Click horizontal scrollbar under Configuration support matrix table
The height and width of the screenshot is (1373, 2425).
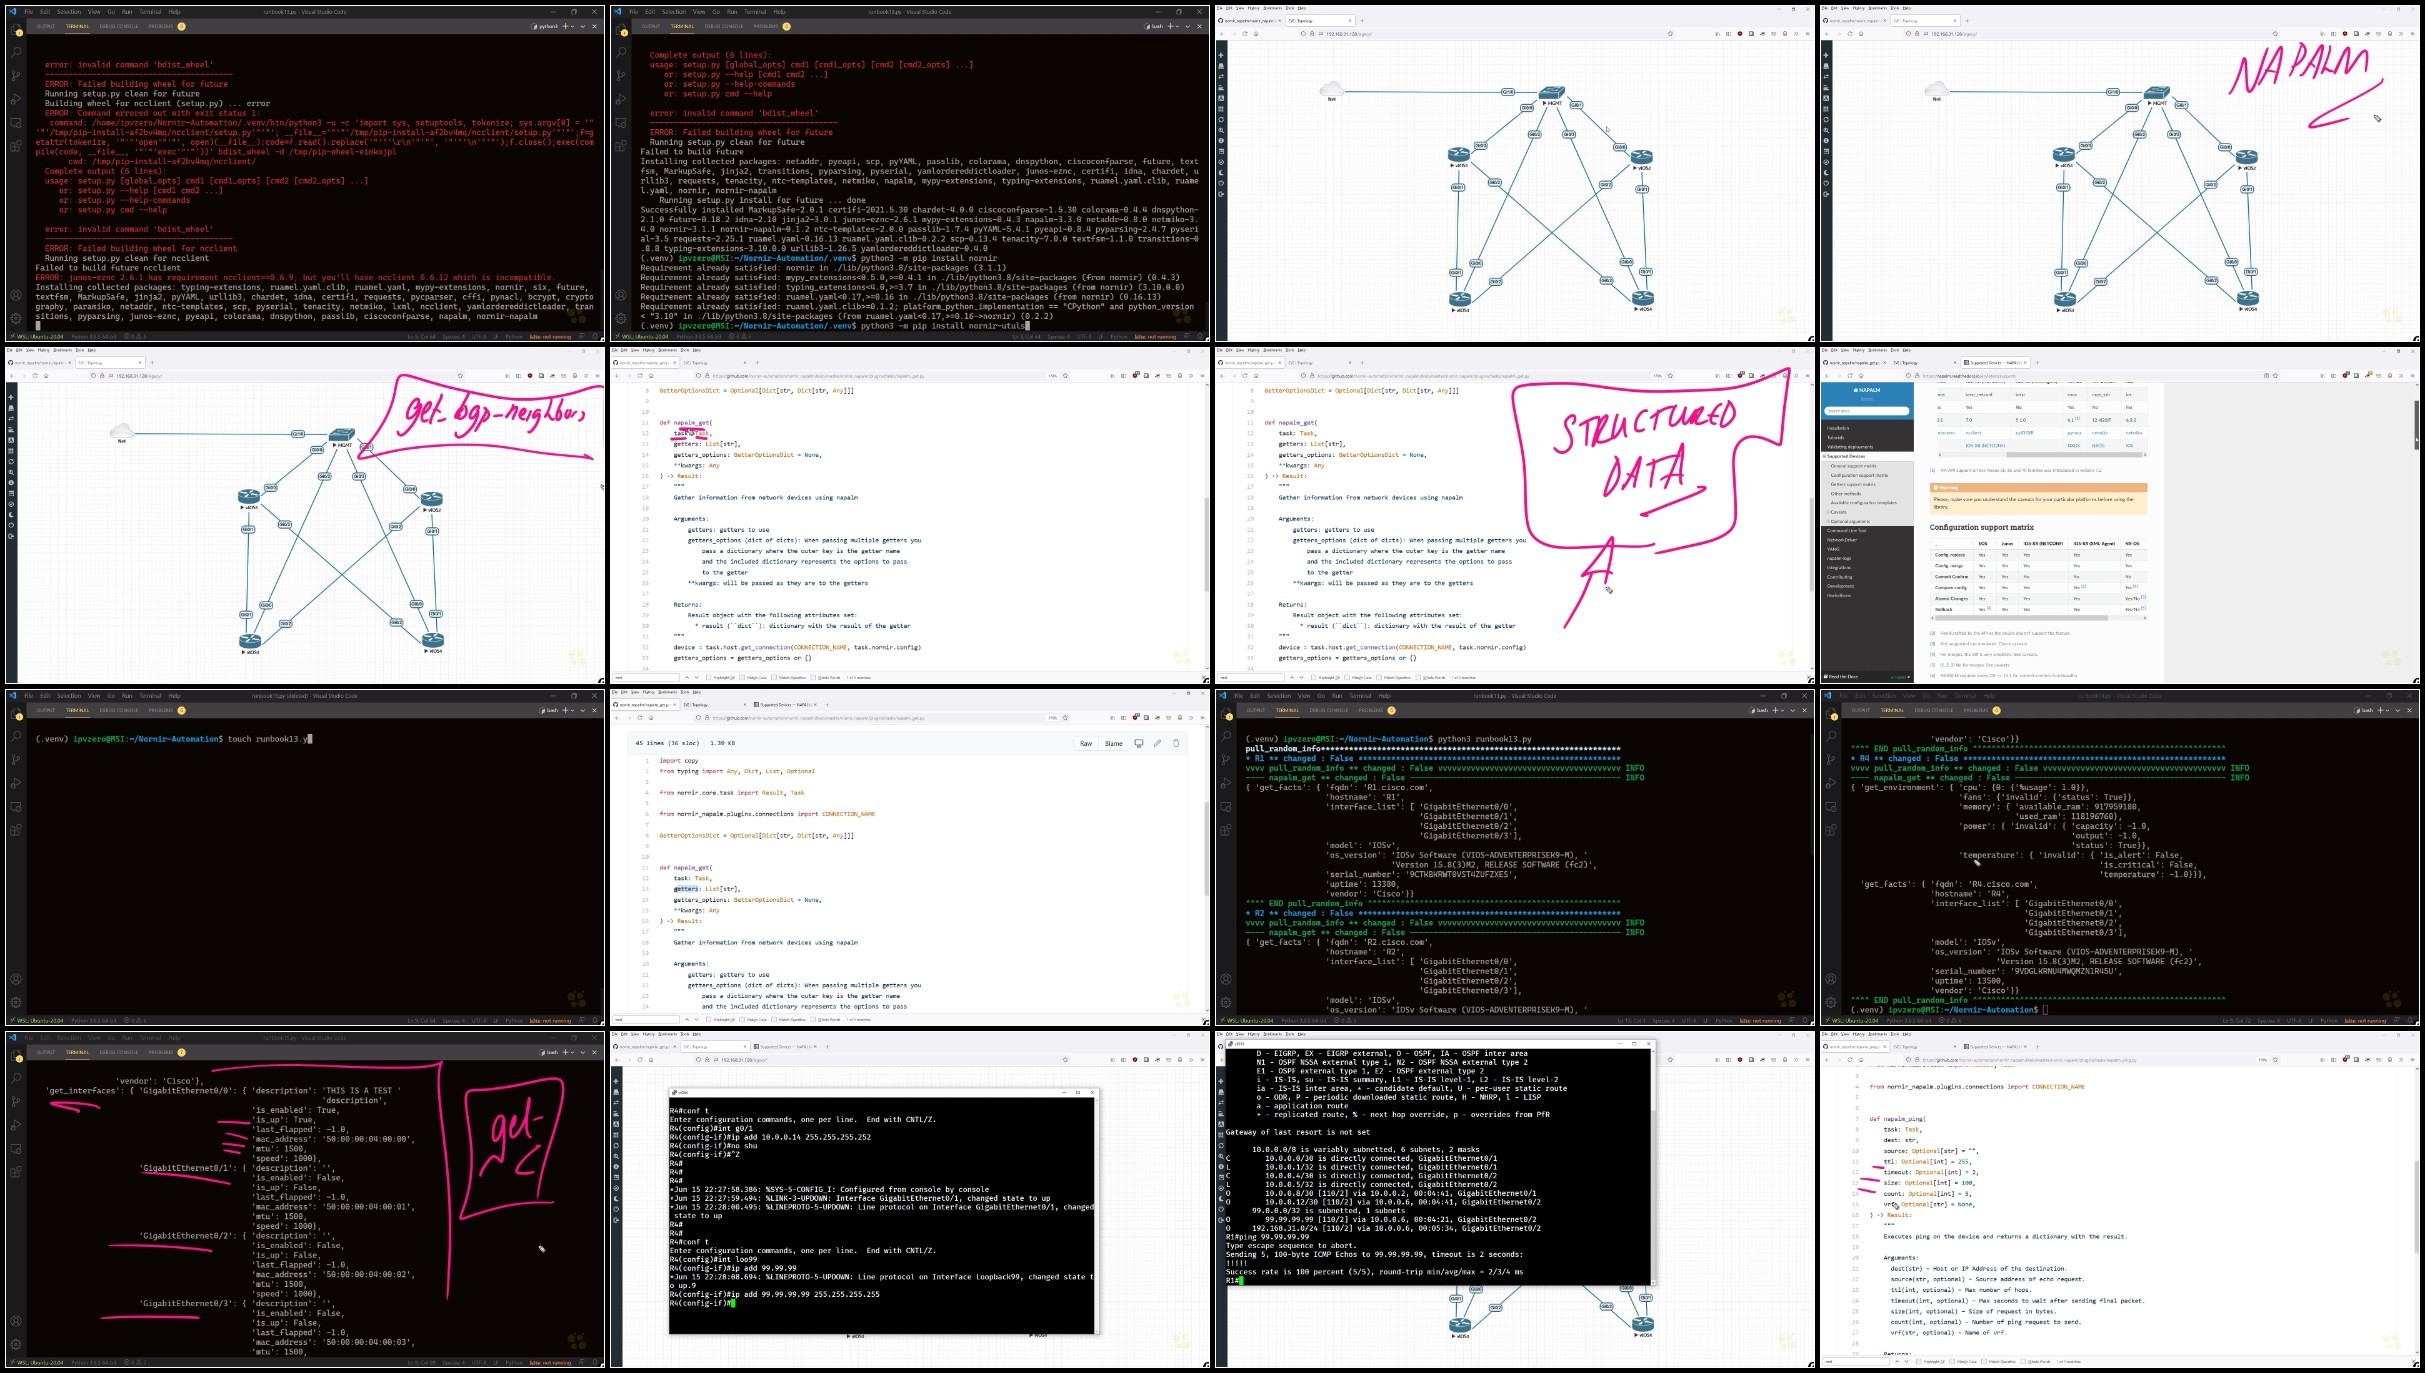coord(2020,618)
